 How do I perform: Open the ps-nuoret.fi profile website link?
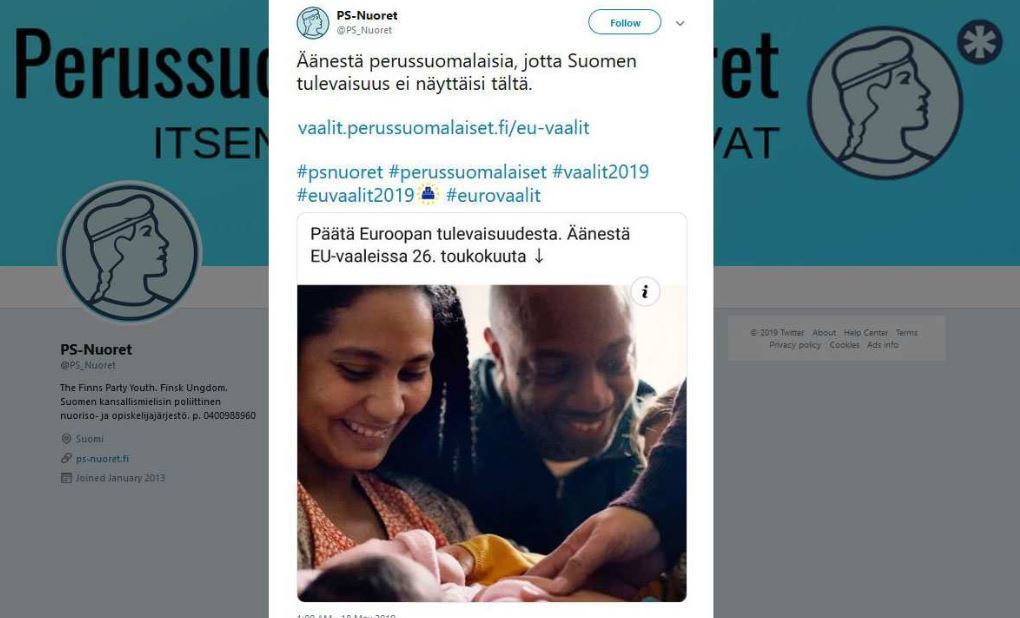point(102,459)
